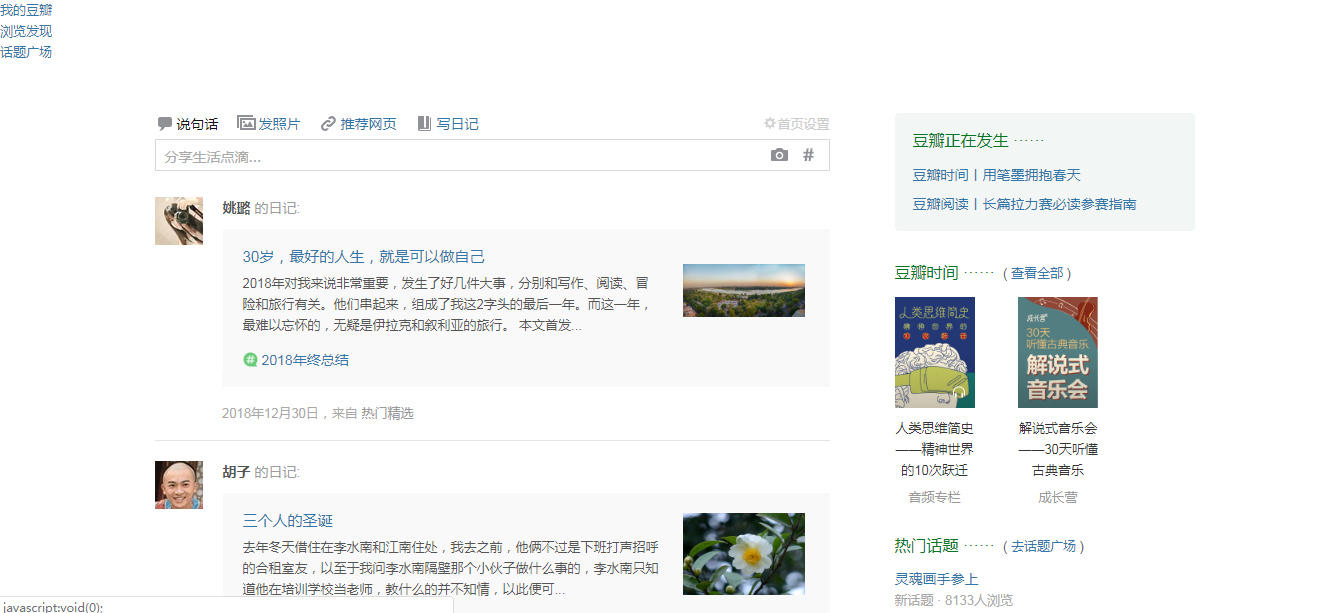Screen dimensions: 1325x613
Task: Click the 热门精选 source link
Action: coord(387,413)
